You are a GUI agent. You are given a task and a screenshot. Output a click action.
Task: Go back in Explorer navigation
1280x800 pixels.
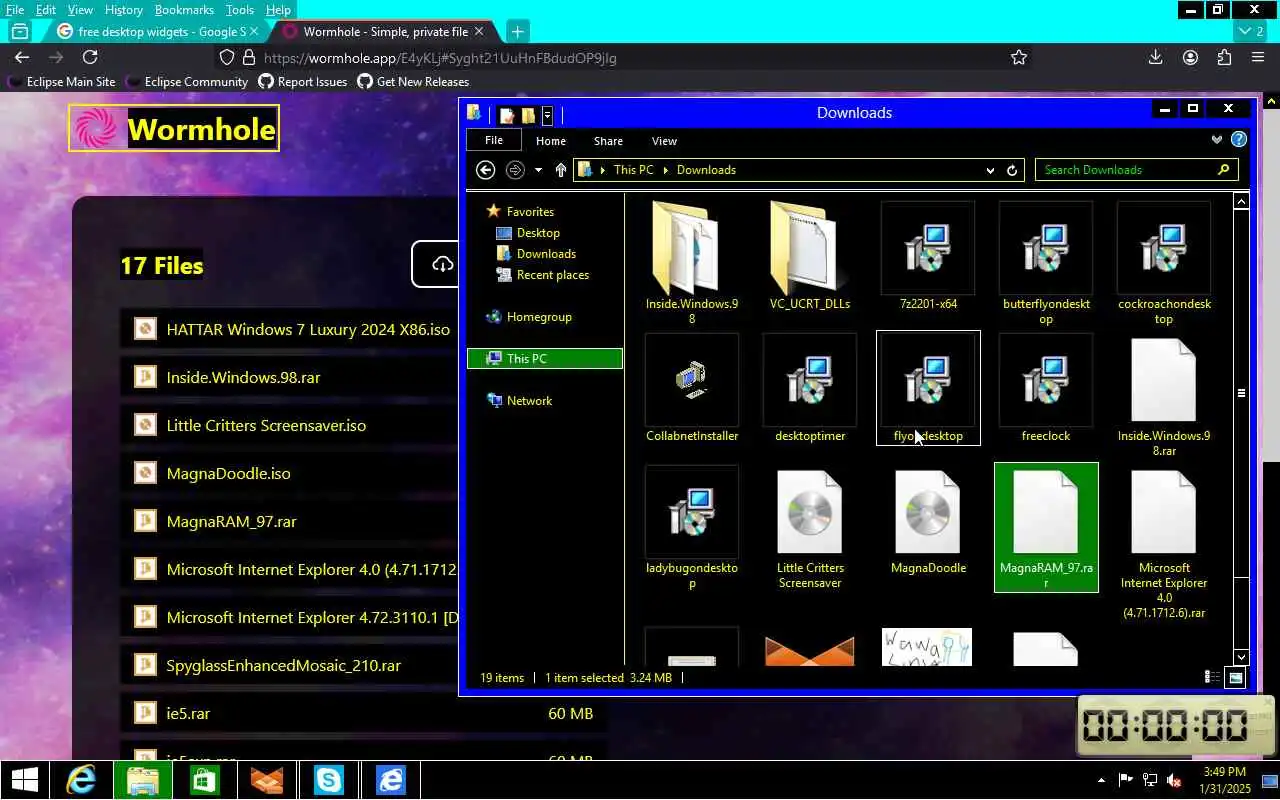tap(485, 170)
